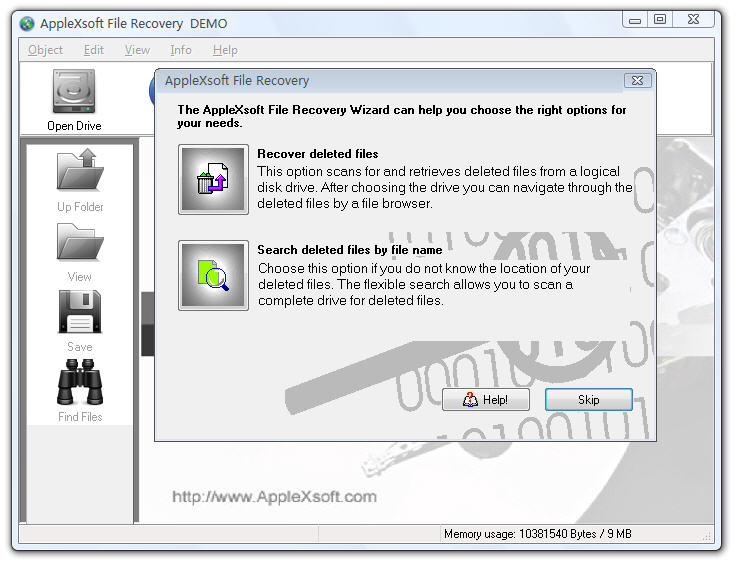Click the Save floppy disk icon
This screenshot has height=565, width=740.
[80, 313]
